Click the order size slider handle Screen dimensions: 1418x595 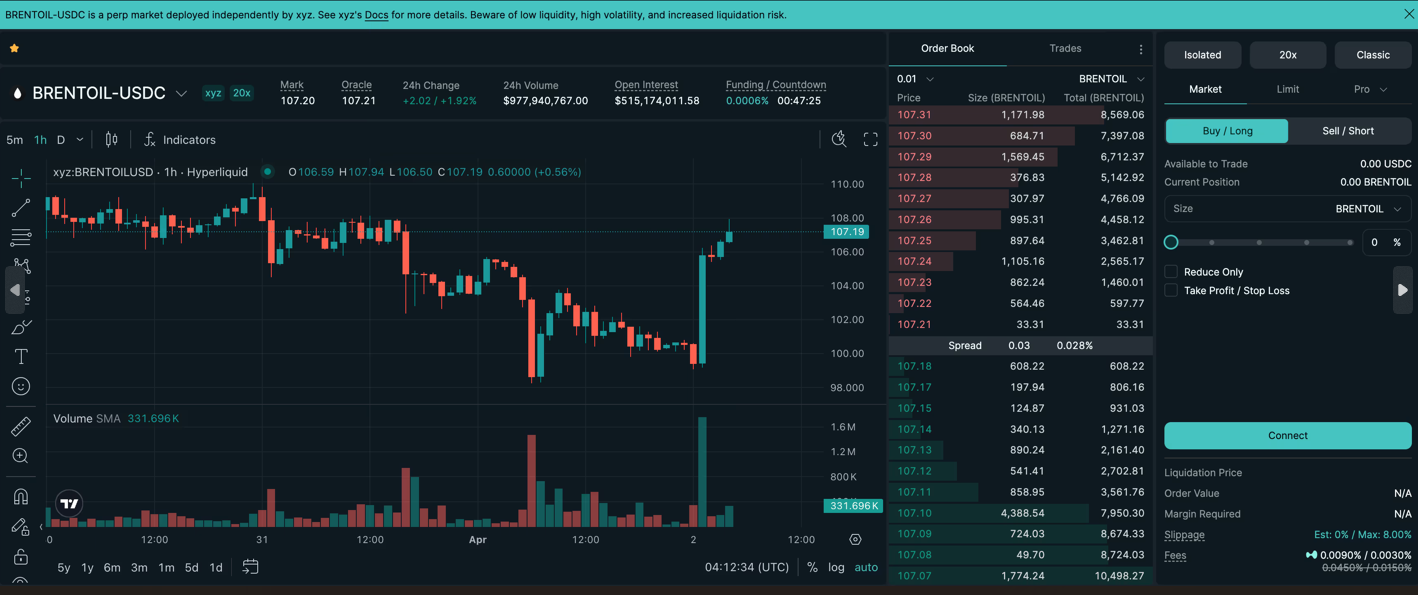[x=1171, y=242]
